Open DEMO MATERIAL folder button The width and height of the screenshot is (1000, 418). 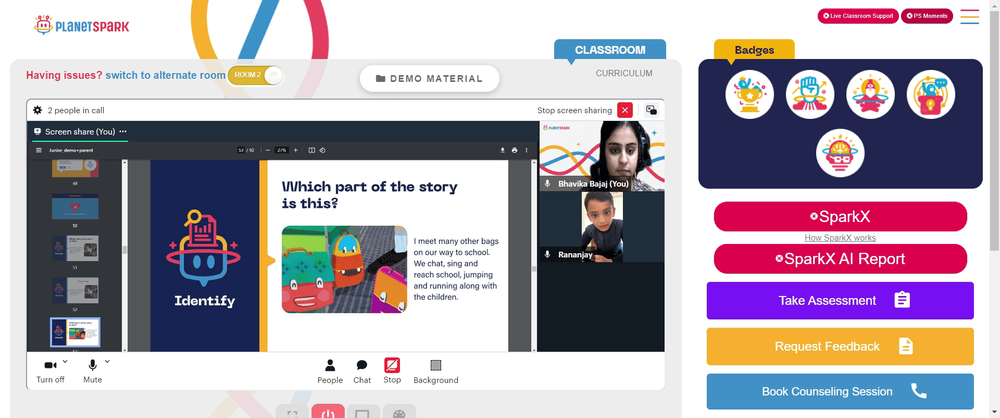(x=429, y=78)
